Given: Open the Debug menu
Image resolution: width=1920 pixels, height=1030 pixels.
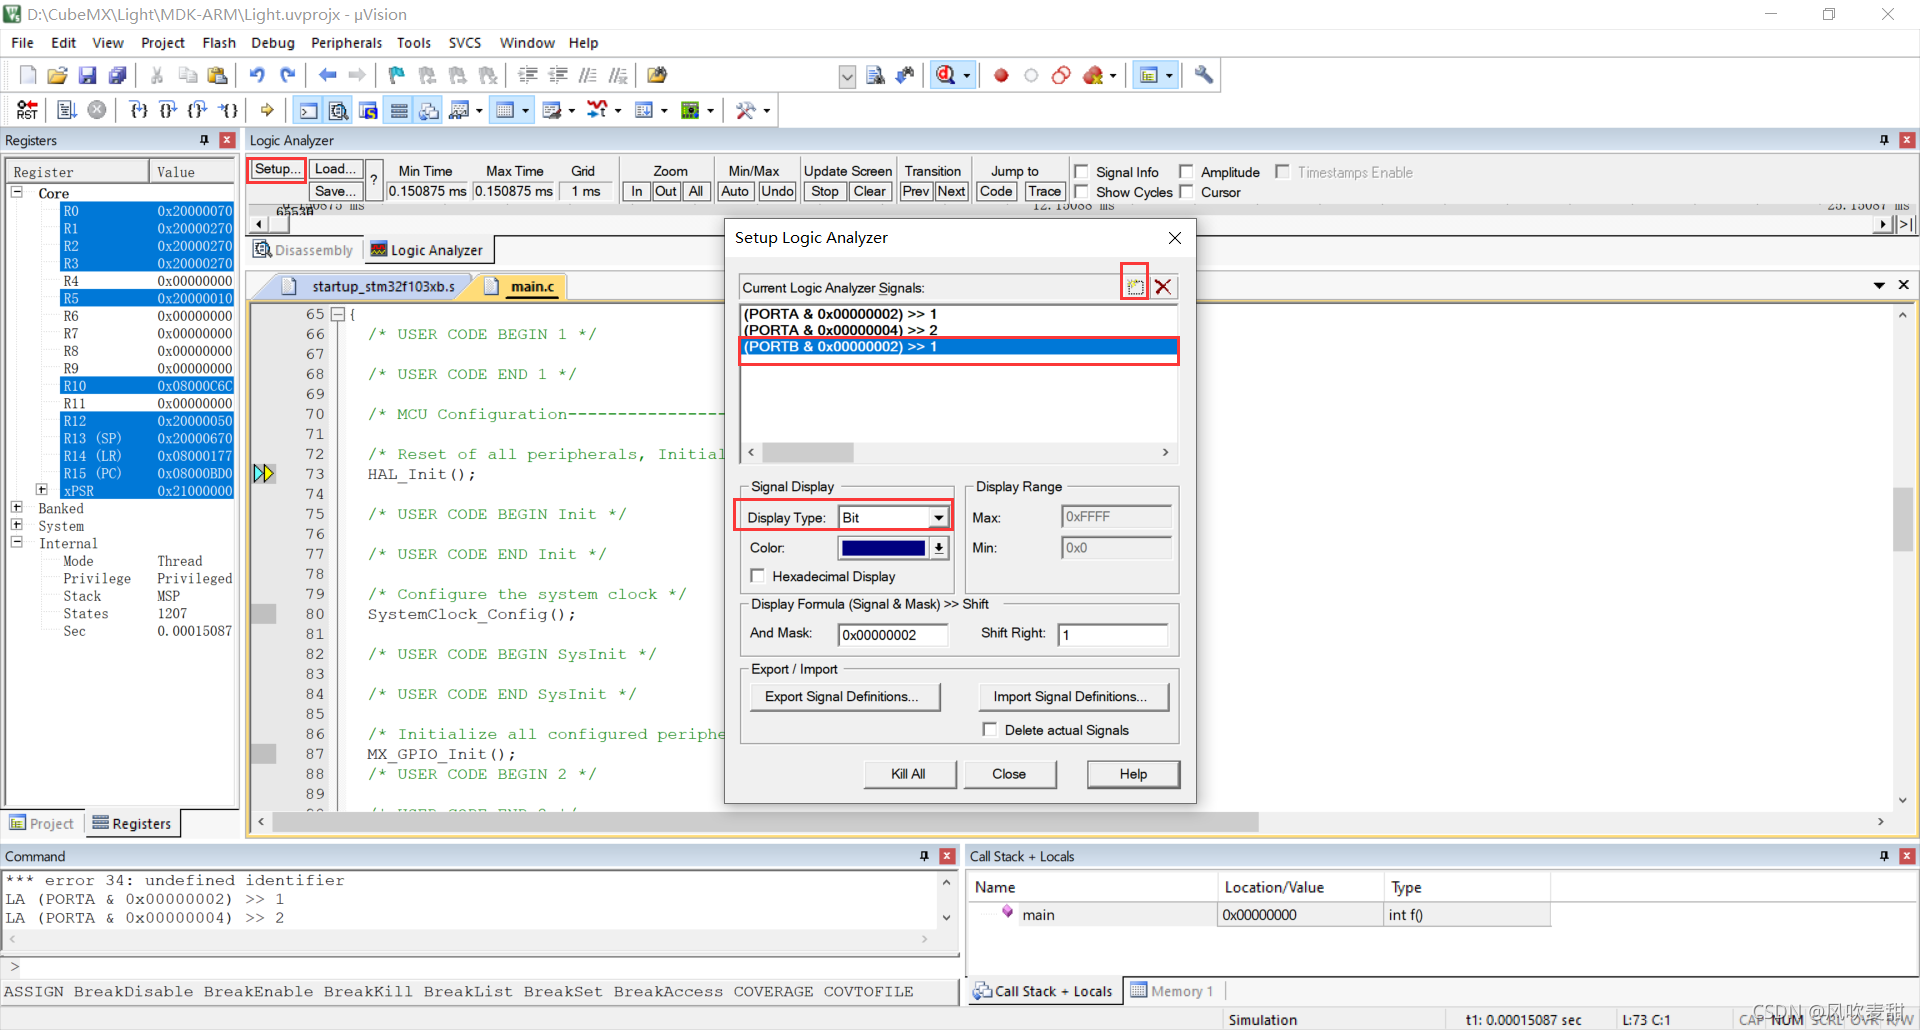Looking at the screenshot, I should click(272, 43).
